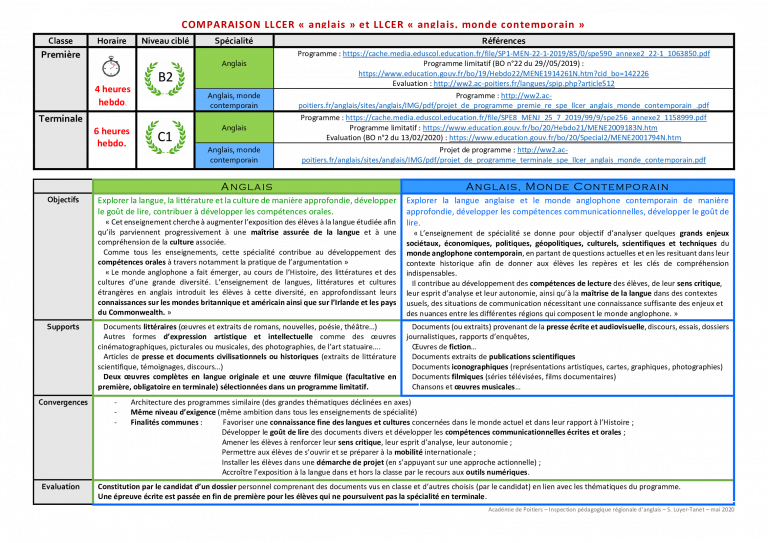768x543 pixels.
Task: Click the stopwatch icon in the Première row
Action: [x=111, y=66]
